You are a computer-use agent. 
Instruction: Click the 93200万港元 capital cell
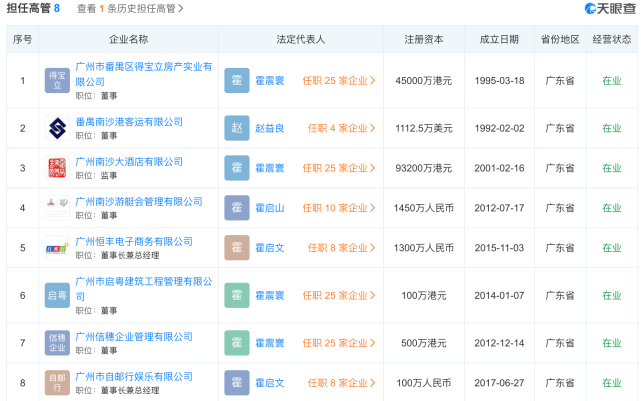424,168
